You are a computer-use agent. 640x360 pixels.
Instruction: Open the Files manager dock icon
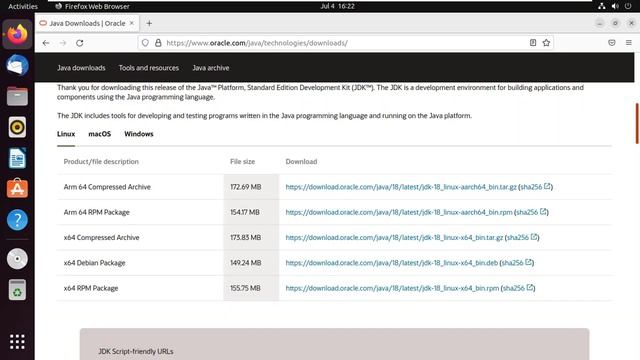(x=17, y=96)
